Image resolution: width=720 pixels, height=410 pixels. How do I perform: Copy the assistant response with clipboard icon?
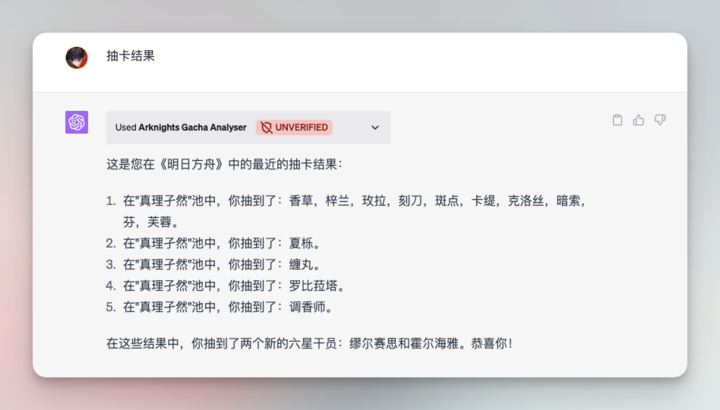pyautogui.click(x=617, y=120)
